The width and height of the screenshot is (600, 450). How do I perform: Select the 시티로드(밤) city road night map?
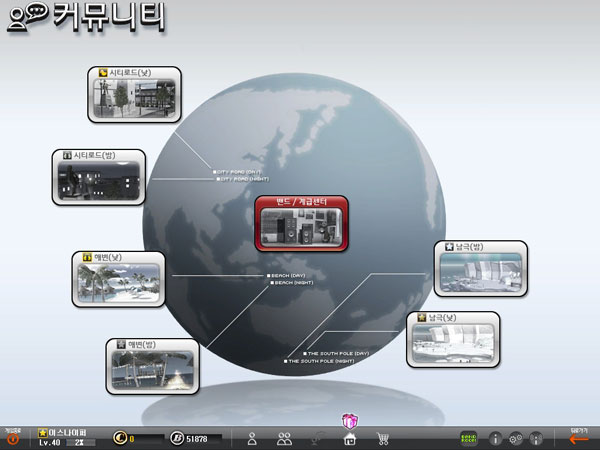(x=97, y=177)
